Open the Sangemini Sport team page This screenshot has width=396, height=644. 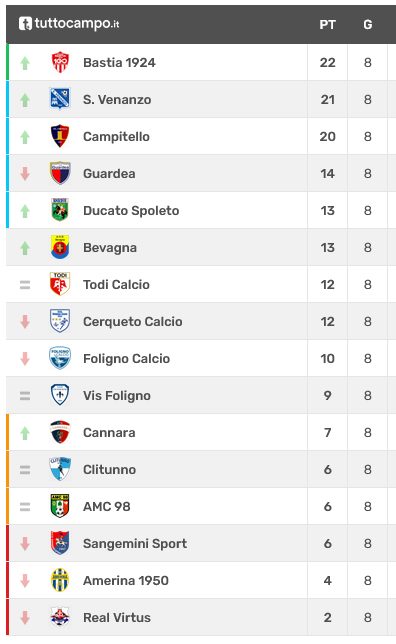point(135,543)
